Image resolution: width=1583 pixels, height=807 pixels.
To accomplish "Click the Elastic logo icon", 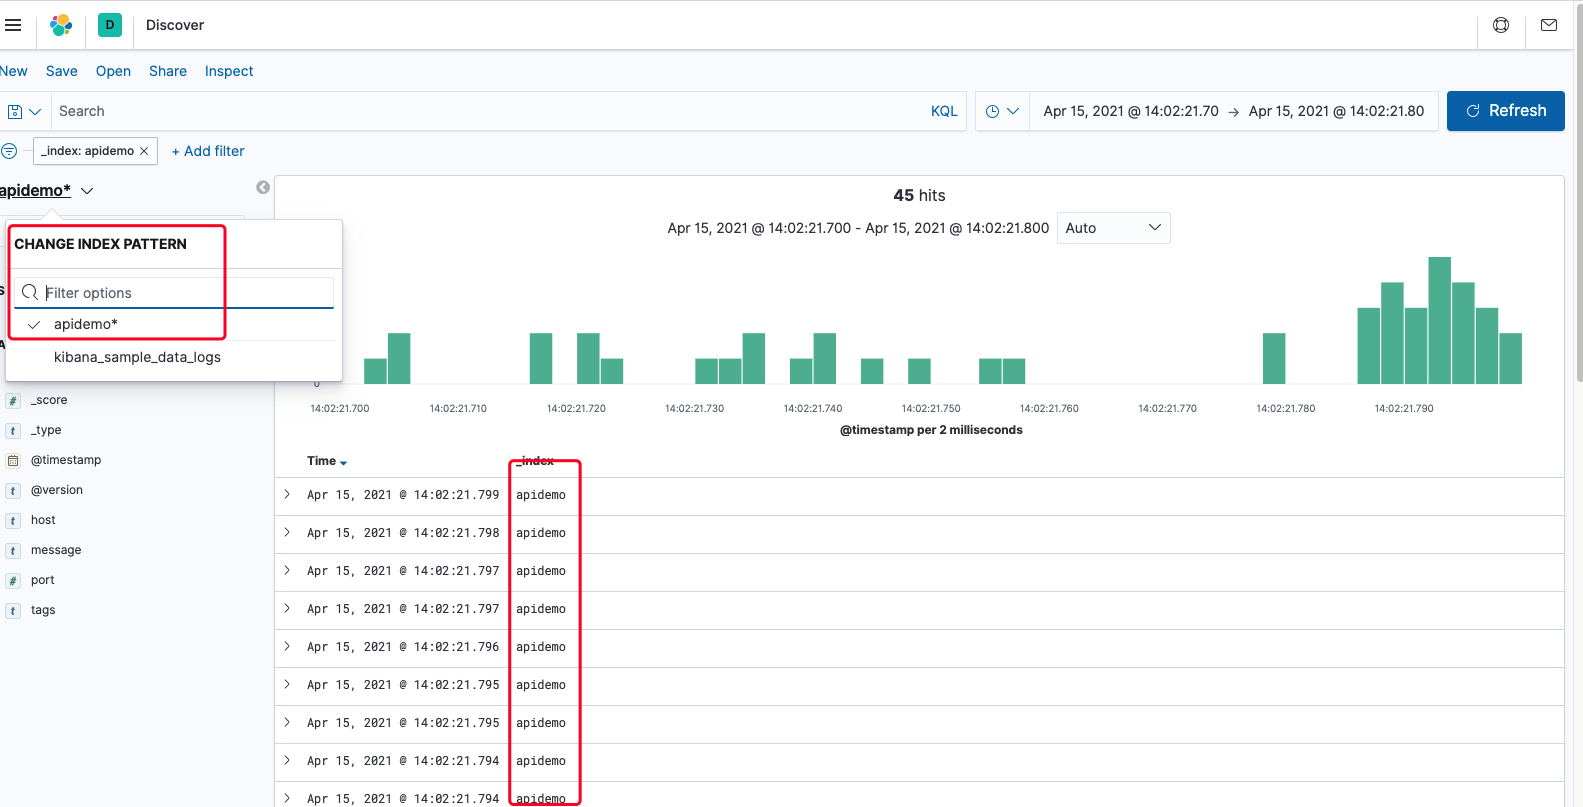I will click(x=61, y=25).
